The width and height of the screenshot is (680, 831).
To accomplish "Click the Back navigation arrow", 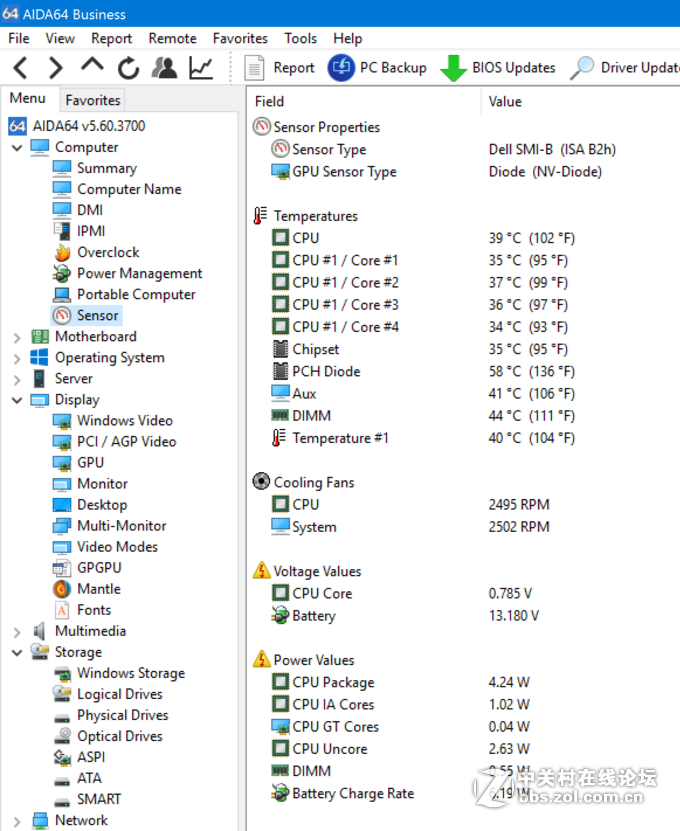I will (x=21, y=68).
